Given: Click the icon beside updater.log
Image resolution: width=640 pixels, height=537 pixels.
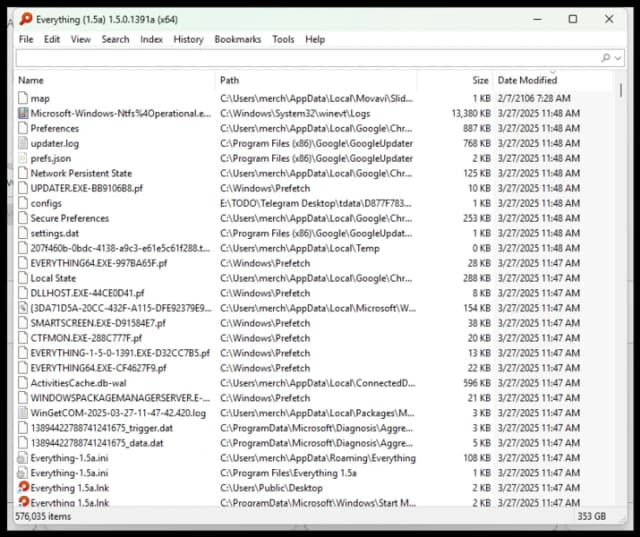Looking at the screenshot, I should [23, 143].
